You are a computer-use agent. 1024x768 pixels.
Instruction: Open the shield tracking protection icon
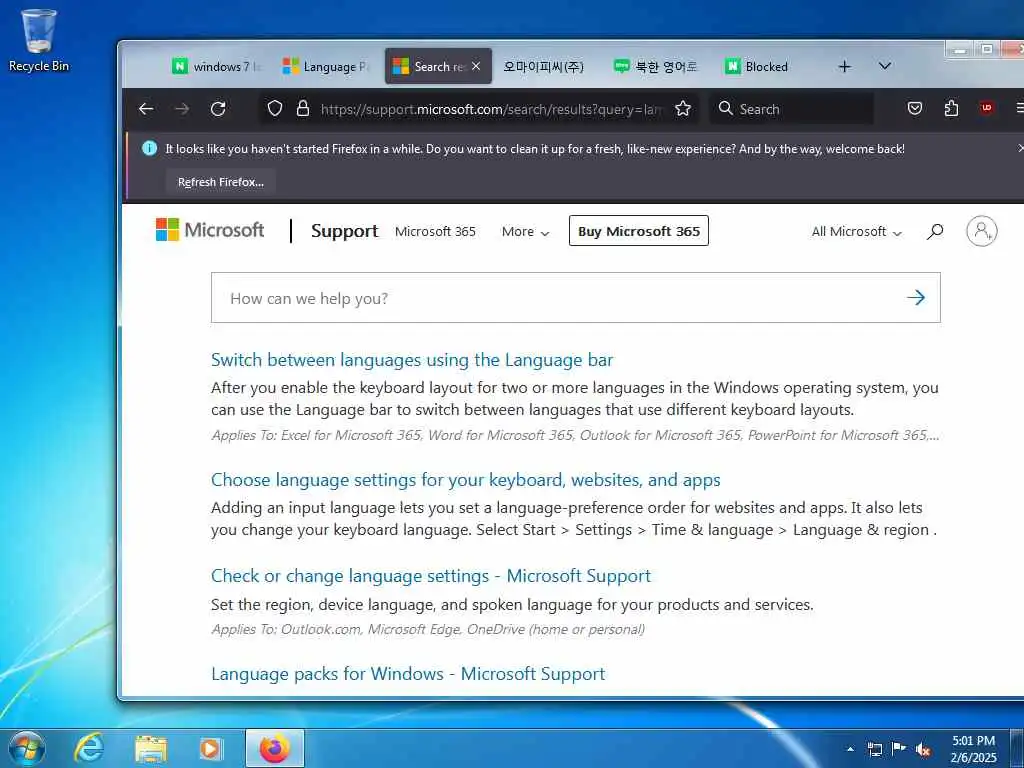pos(275,108)
